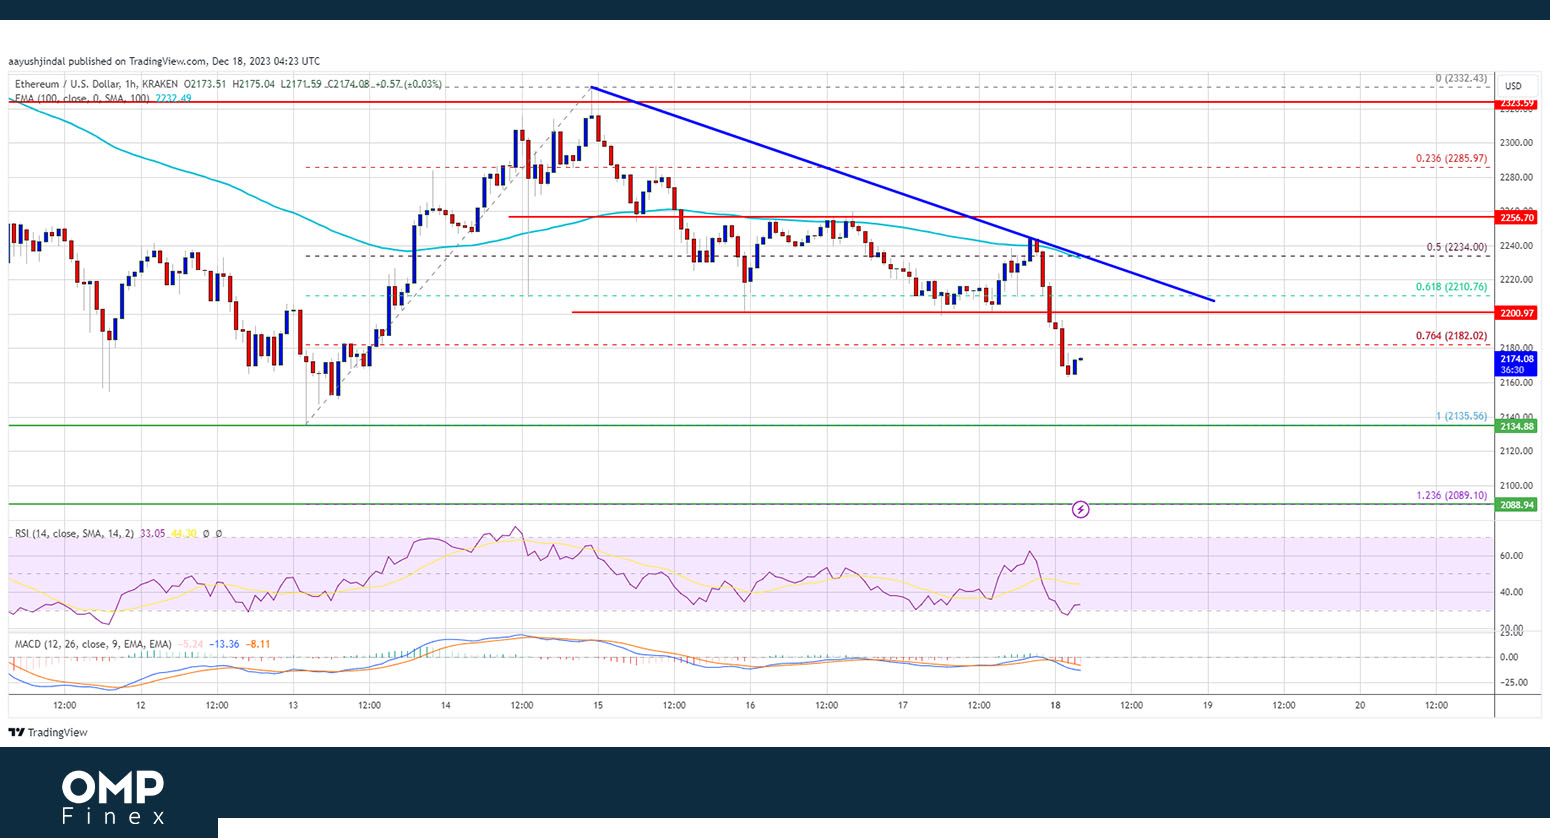
Task: Click the date label 17 on time axis
Action: coord(903,705)
